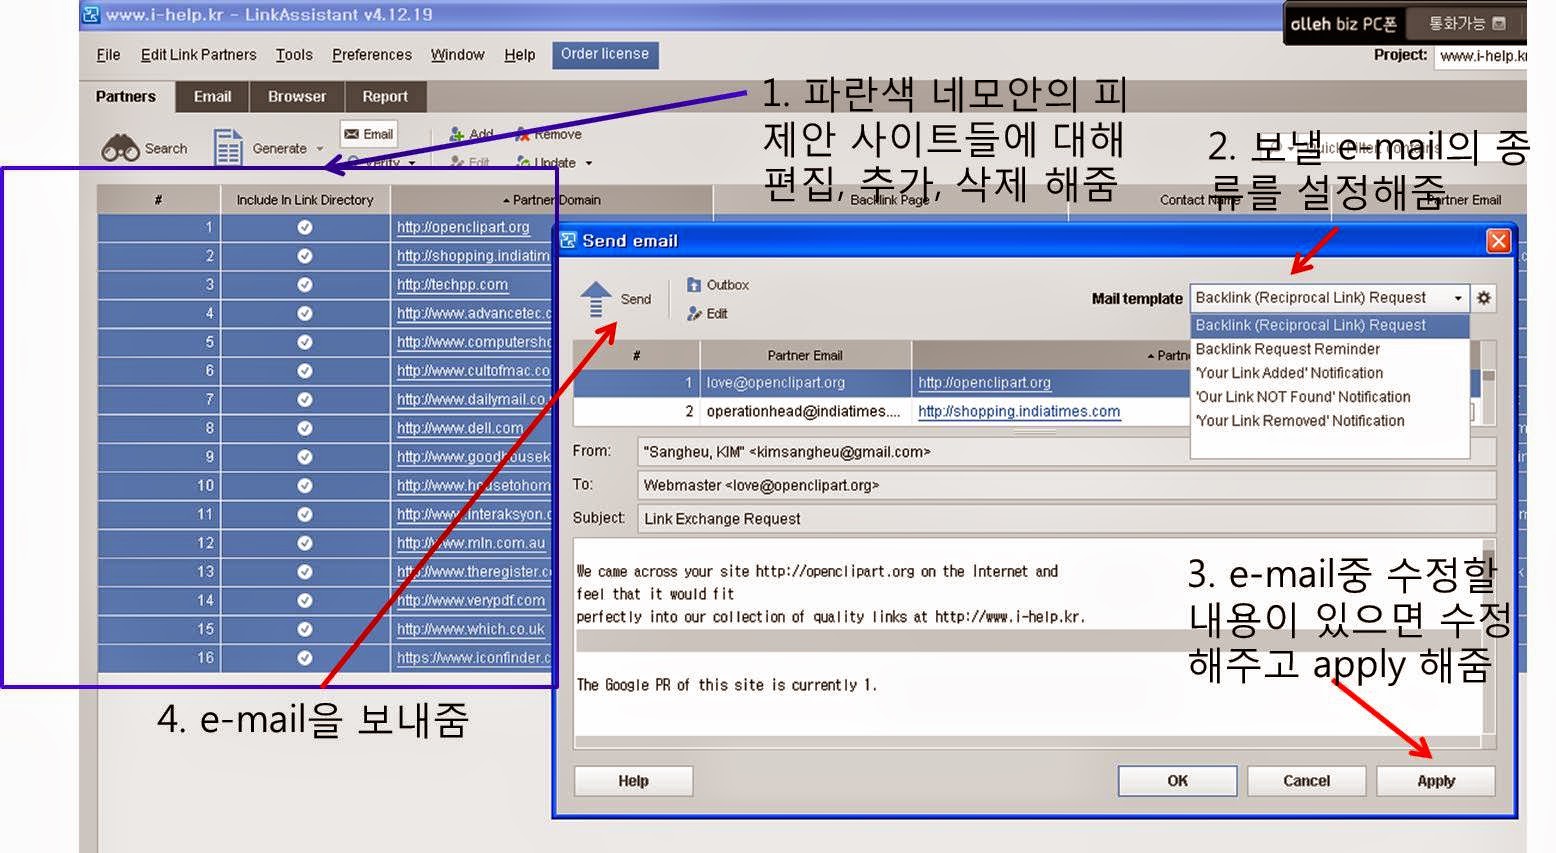The image size is (1556, 853).
Task: Select 'Our Link NOT Found' Notification template
Action: pyautogui.click(x=1303, y=397)
